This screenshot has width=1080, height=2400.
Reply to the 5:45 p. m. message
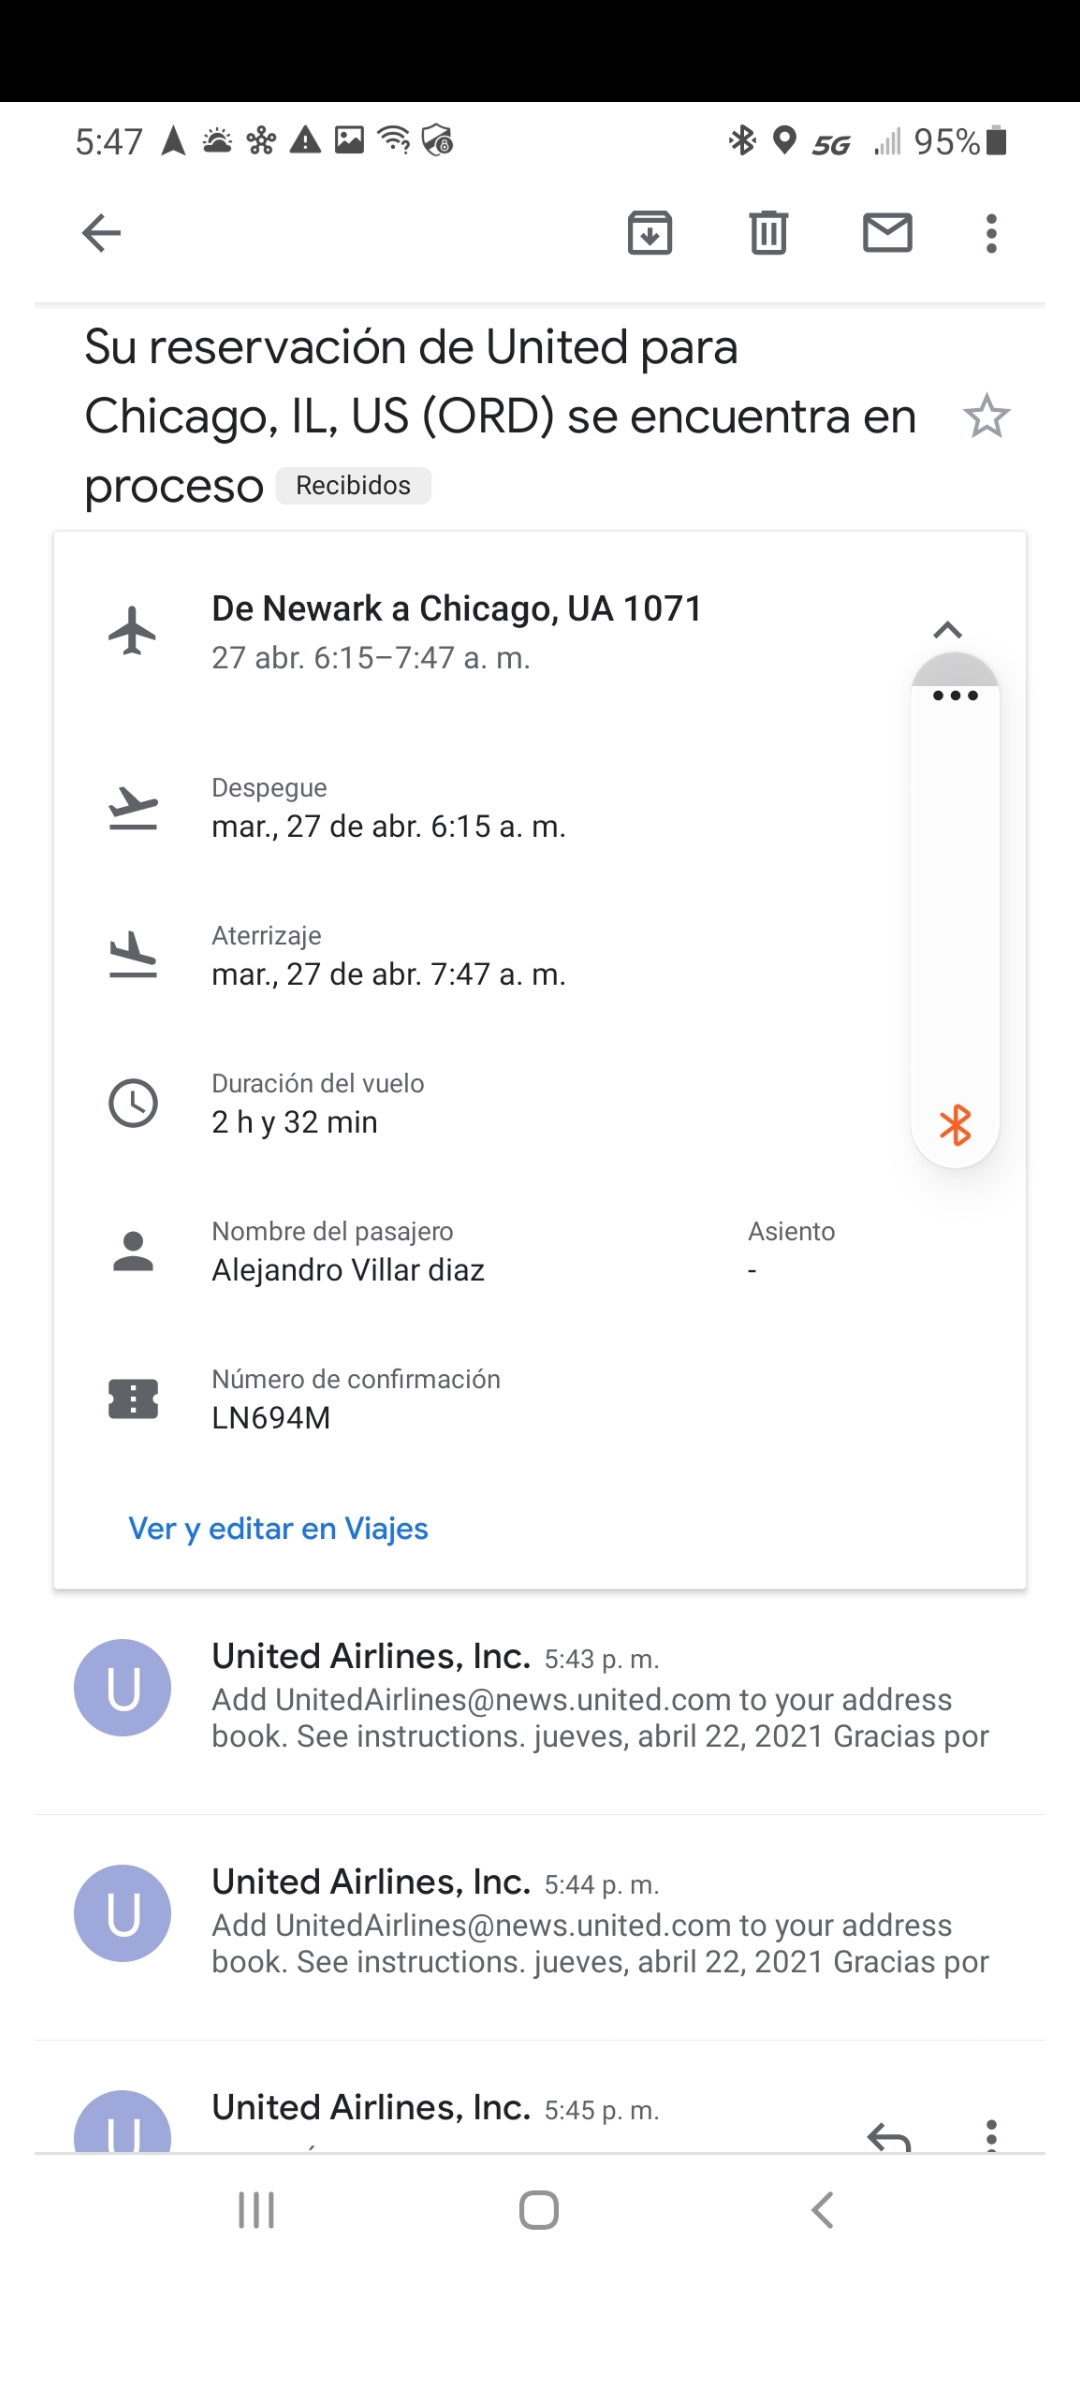pos(888,2135)
